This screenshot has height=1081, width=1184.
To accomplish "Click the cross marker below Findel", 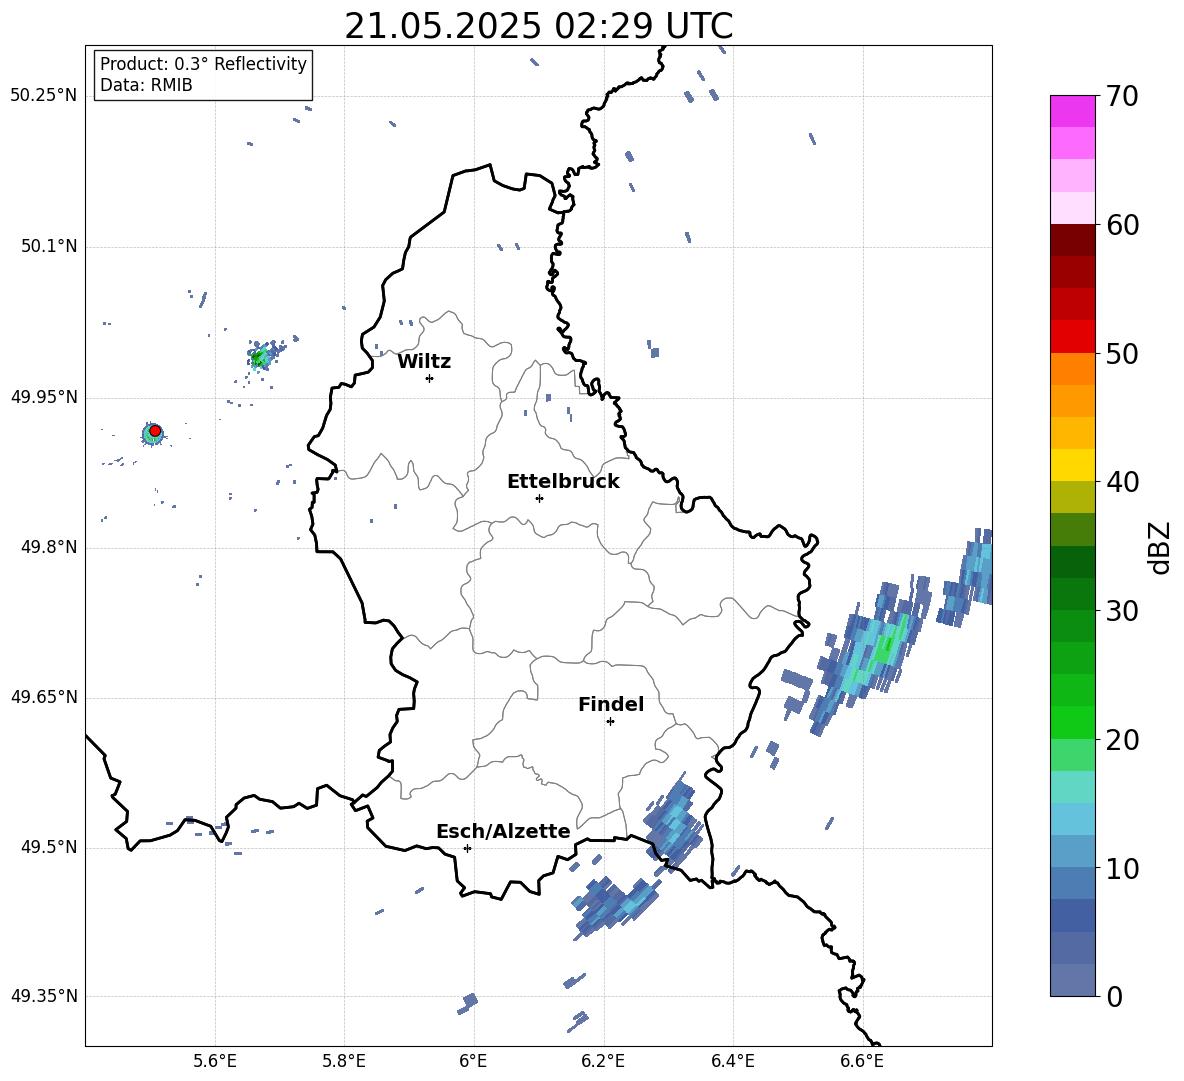I will coord(610,722).
